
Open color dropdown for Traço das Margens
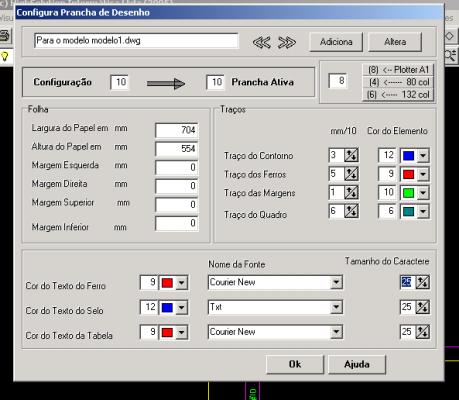(423, 193)
